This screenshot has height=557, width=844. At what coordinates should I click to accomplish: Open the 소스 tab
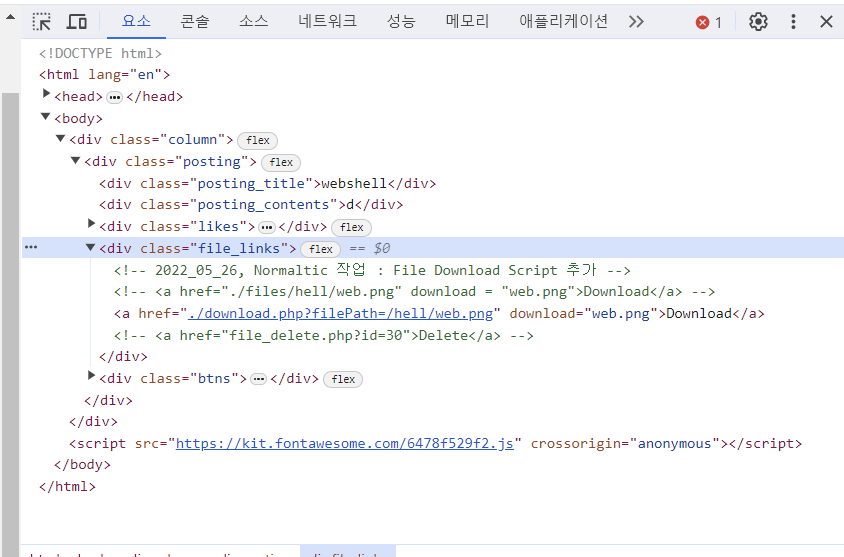254,21
